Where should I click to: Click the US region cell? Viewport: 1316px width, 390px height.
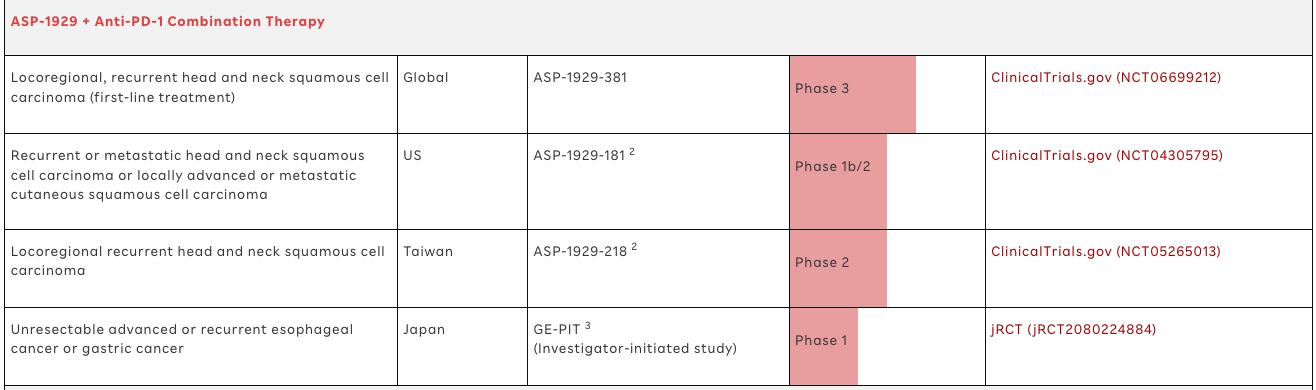coord(412,155)
